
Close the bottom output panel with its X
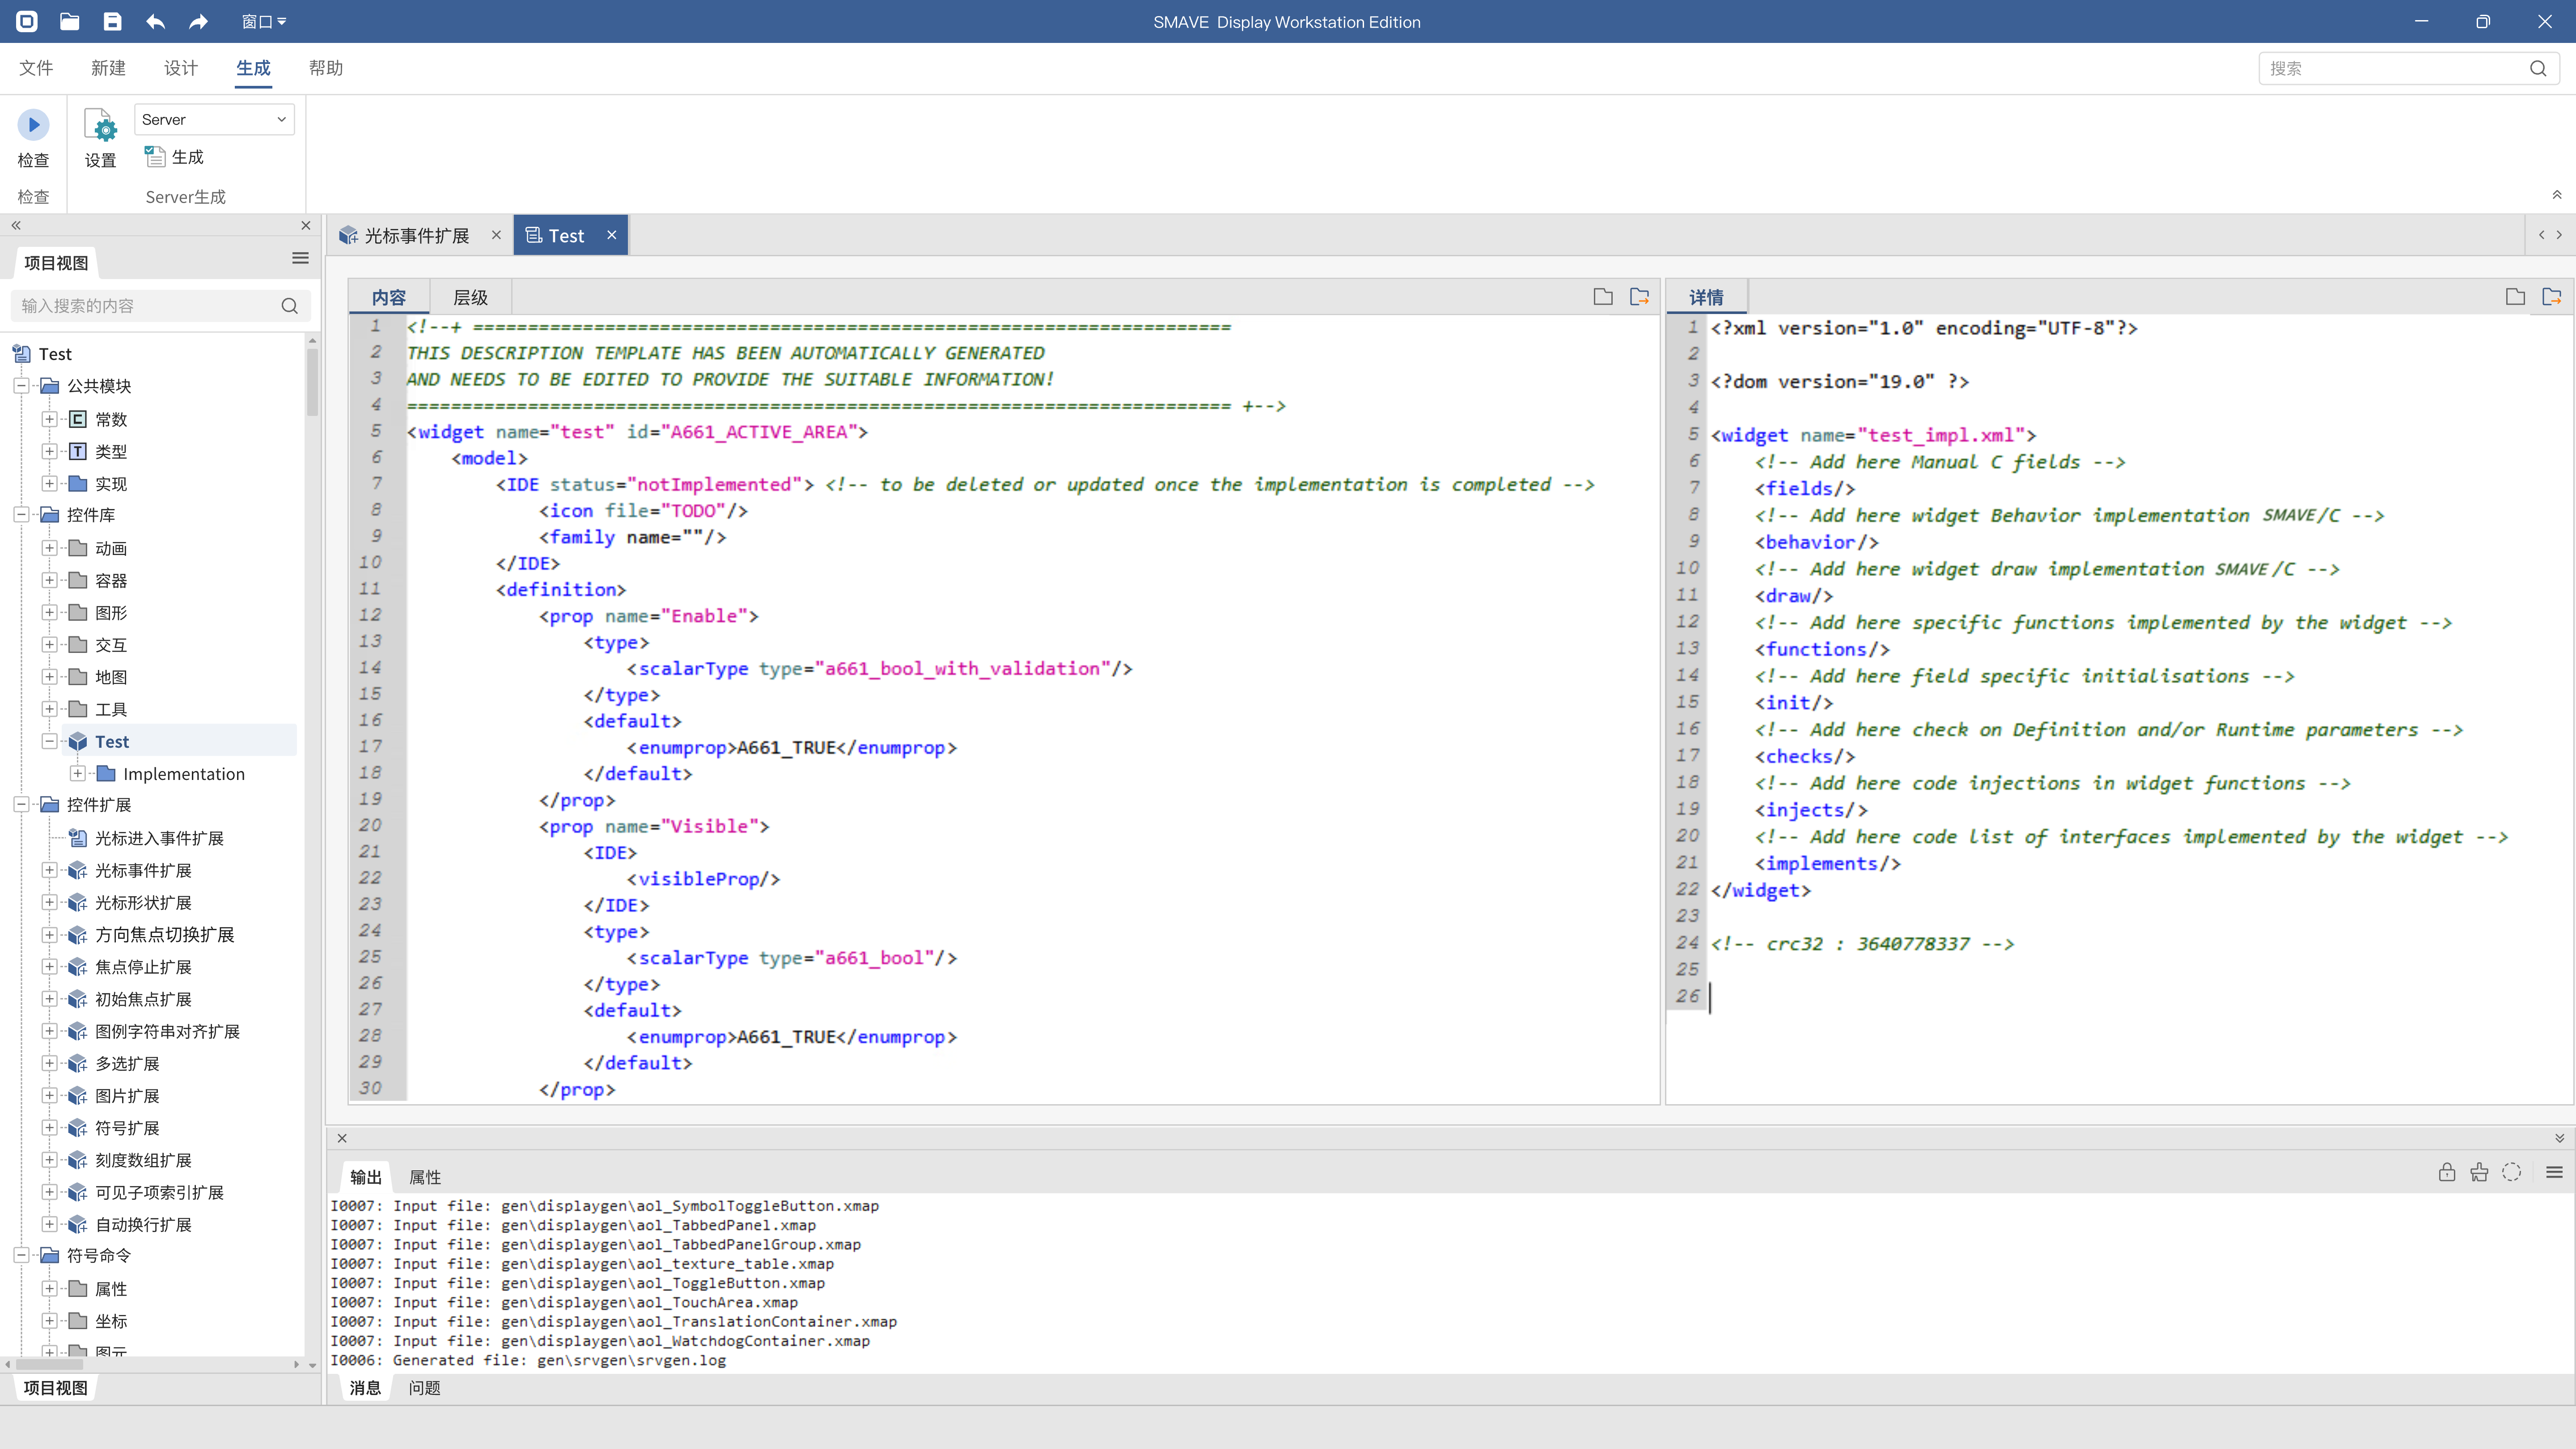(342, 1138)
